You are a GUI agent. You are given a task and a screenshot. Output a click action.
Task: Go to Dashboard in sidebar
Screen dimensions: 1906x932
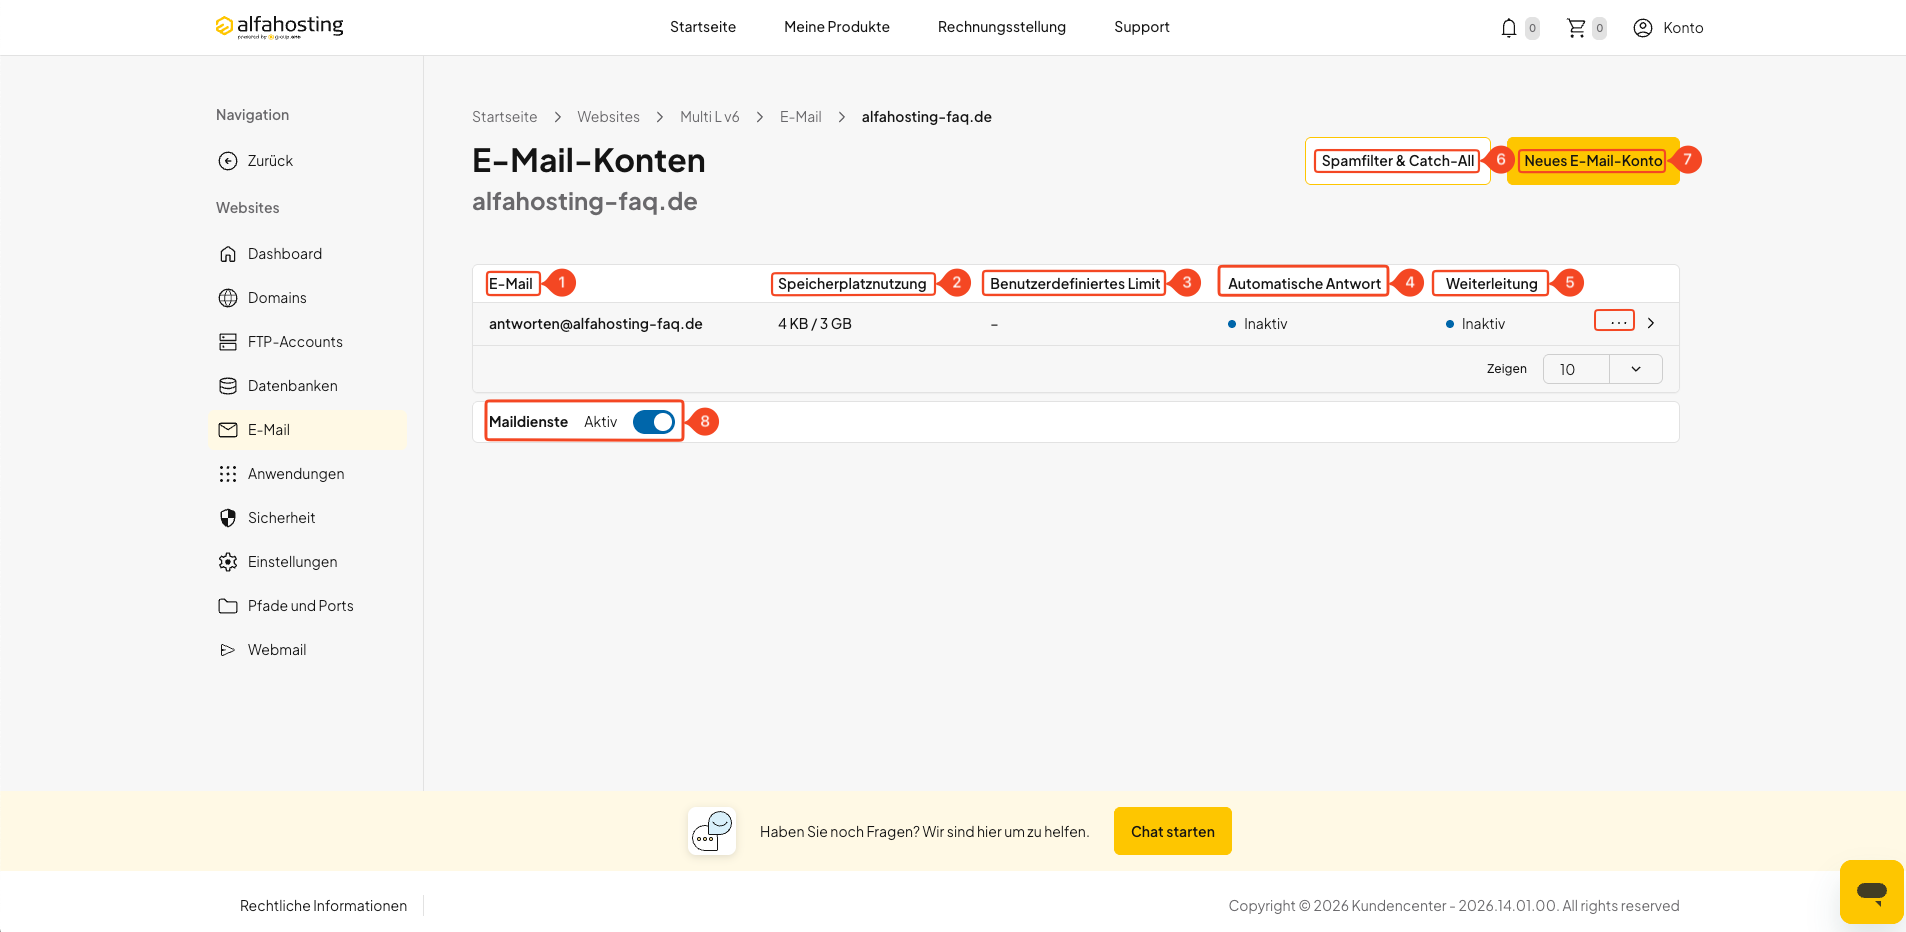(285, 254)
